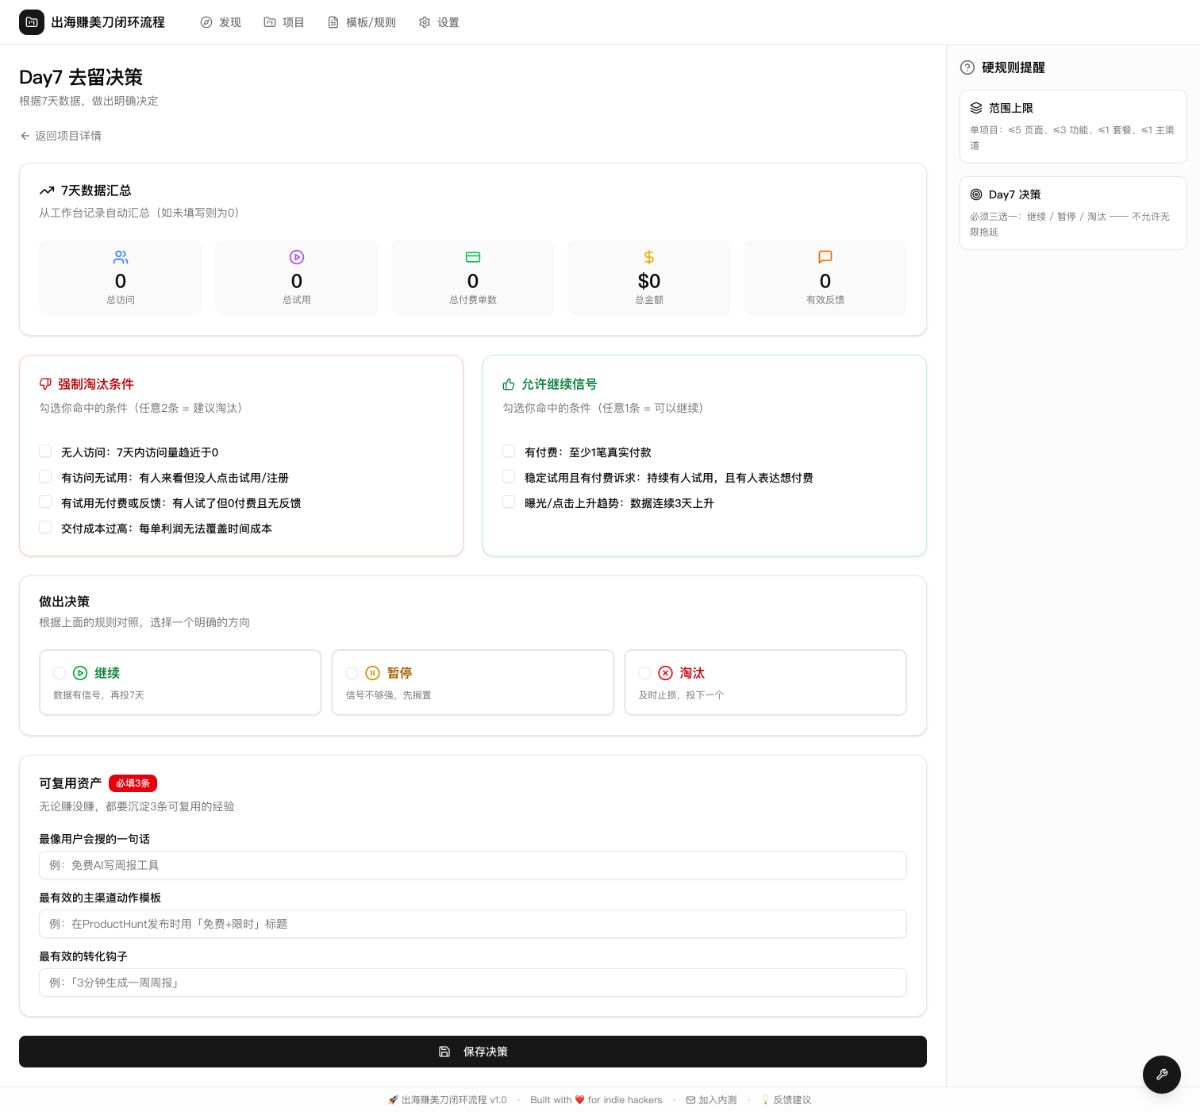Click the thumbs-down icon beside 强制淘汰条件
1200x1112 pixels.
45,384
